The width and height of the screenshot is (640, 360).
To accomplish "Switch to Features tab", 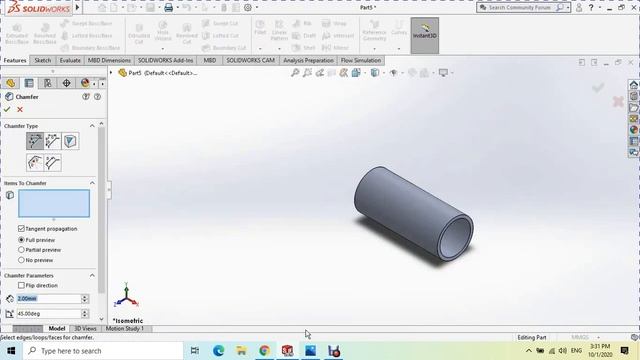I will 15,60.
